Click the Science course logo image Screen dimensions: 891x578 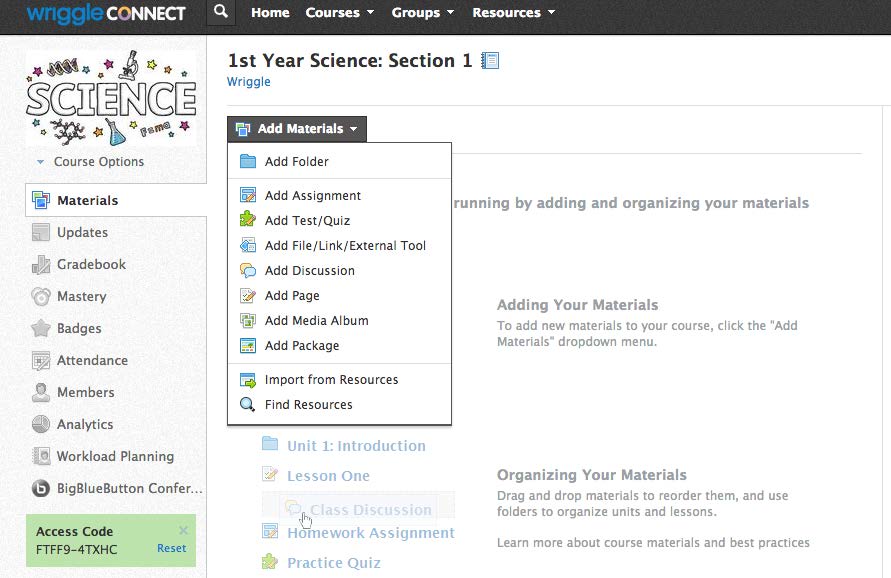(x=110, y=98)
